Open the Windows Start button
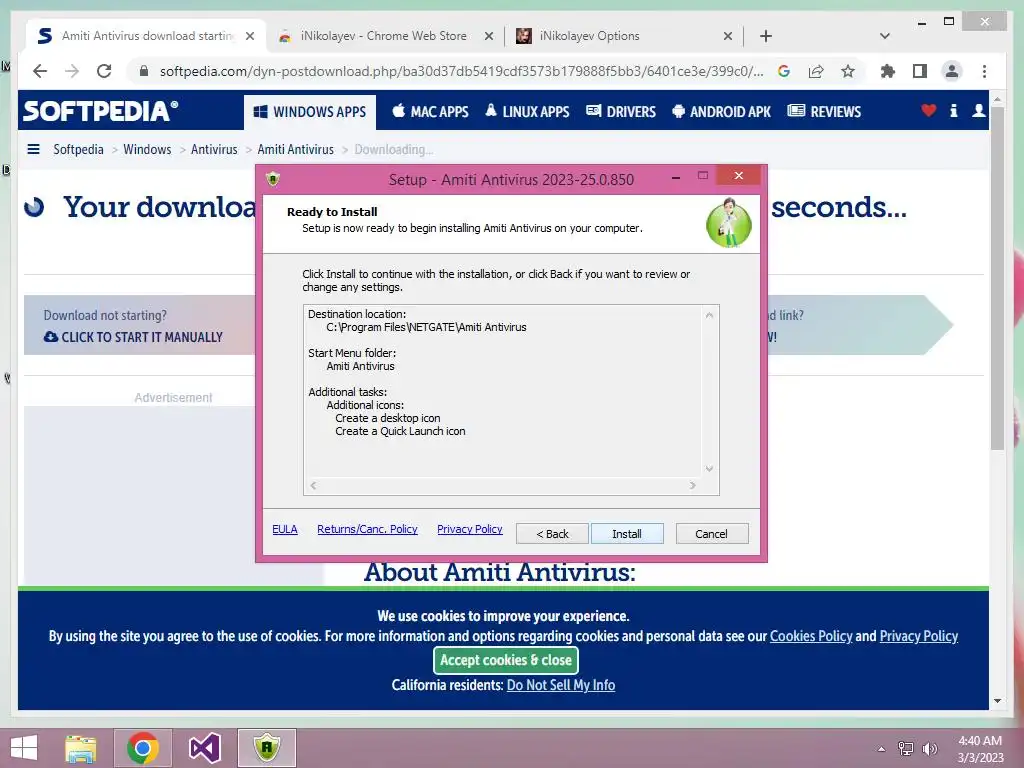This screenshot has height=768, width=1024. click(24, 748)
